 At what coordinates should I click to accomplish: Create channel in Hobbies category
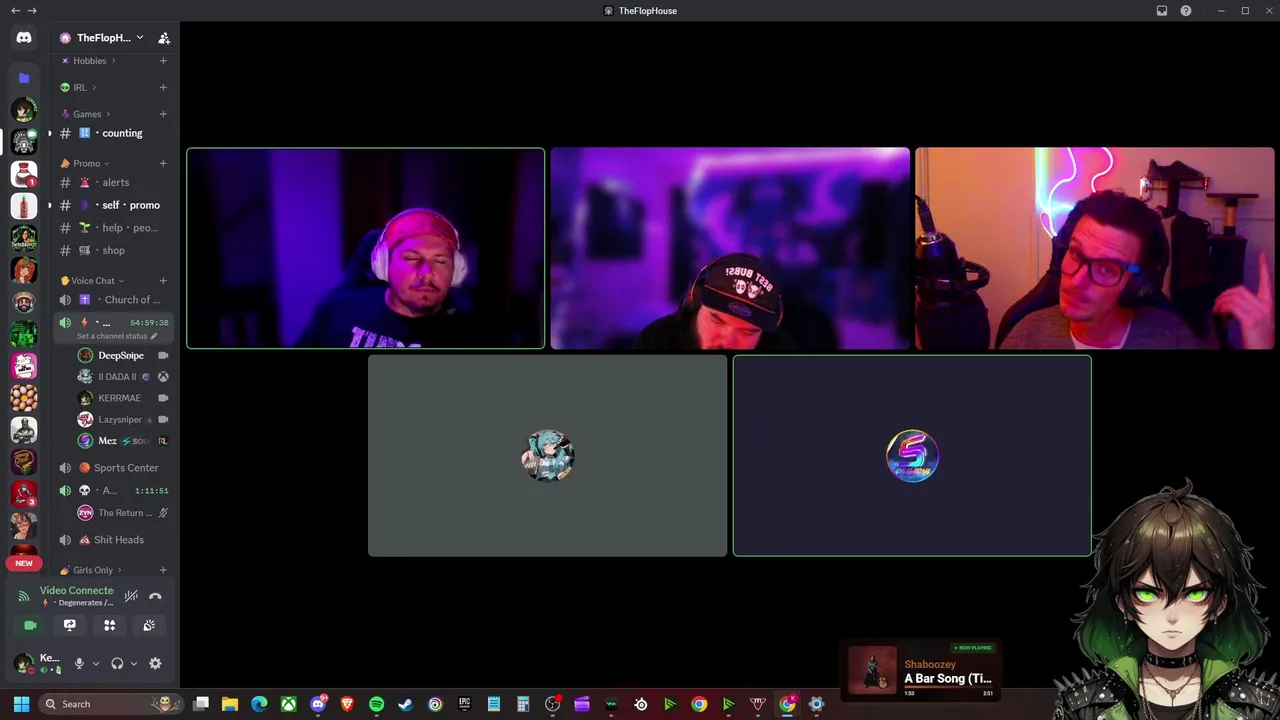[163, 61]
